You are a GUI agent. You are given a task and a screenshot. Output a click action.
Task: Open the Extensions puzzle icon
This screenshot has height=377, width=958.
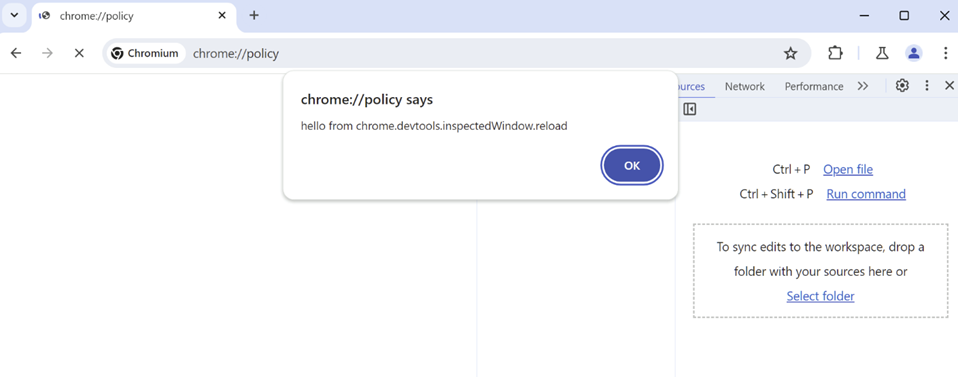[x=835, y=53]
